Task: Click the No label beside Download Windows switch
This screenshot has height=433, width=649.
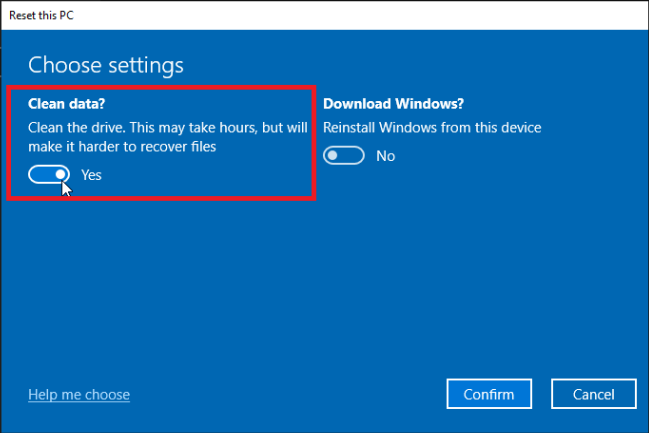Action: [x=385, y=156]
